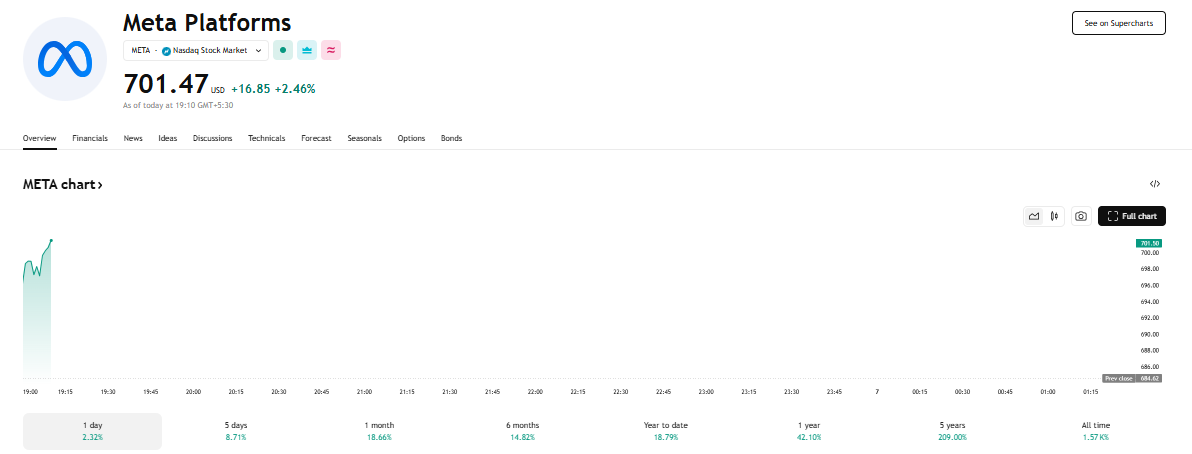Click the green market-open dot badge

(x=283, y=50)
